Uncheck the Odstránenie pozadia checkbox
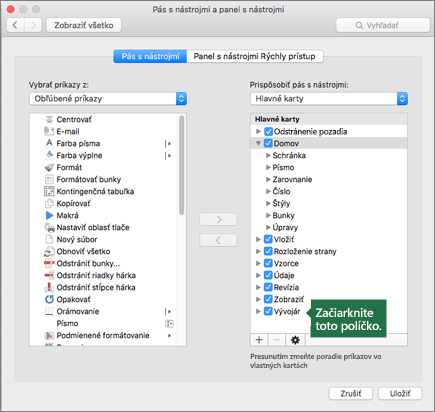This screenshot has width=435, height=412. coord(268,131)
